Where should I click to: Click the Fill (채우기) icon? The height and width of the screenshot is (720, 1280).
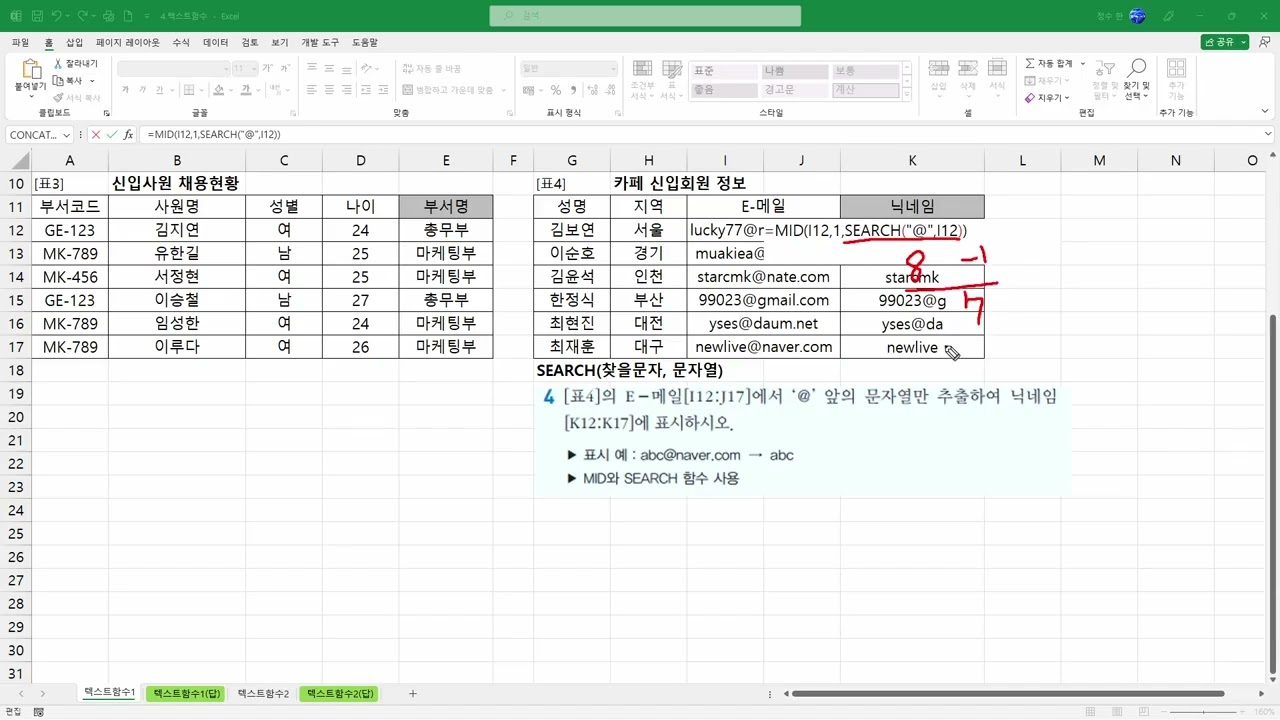[1030, 81]
